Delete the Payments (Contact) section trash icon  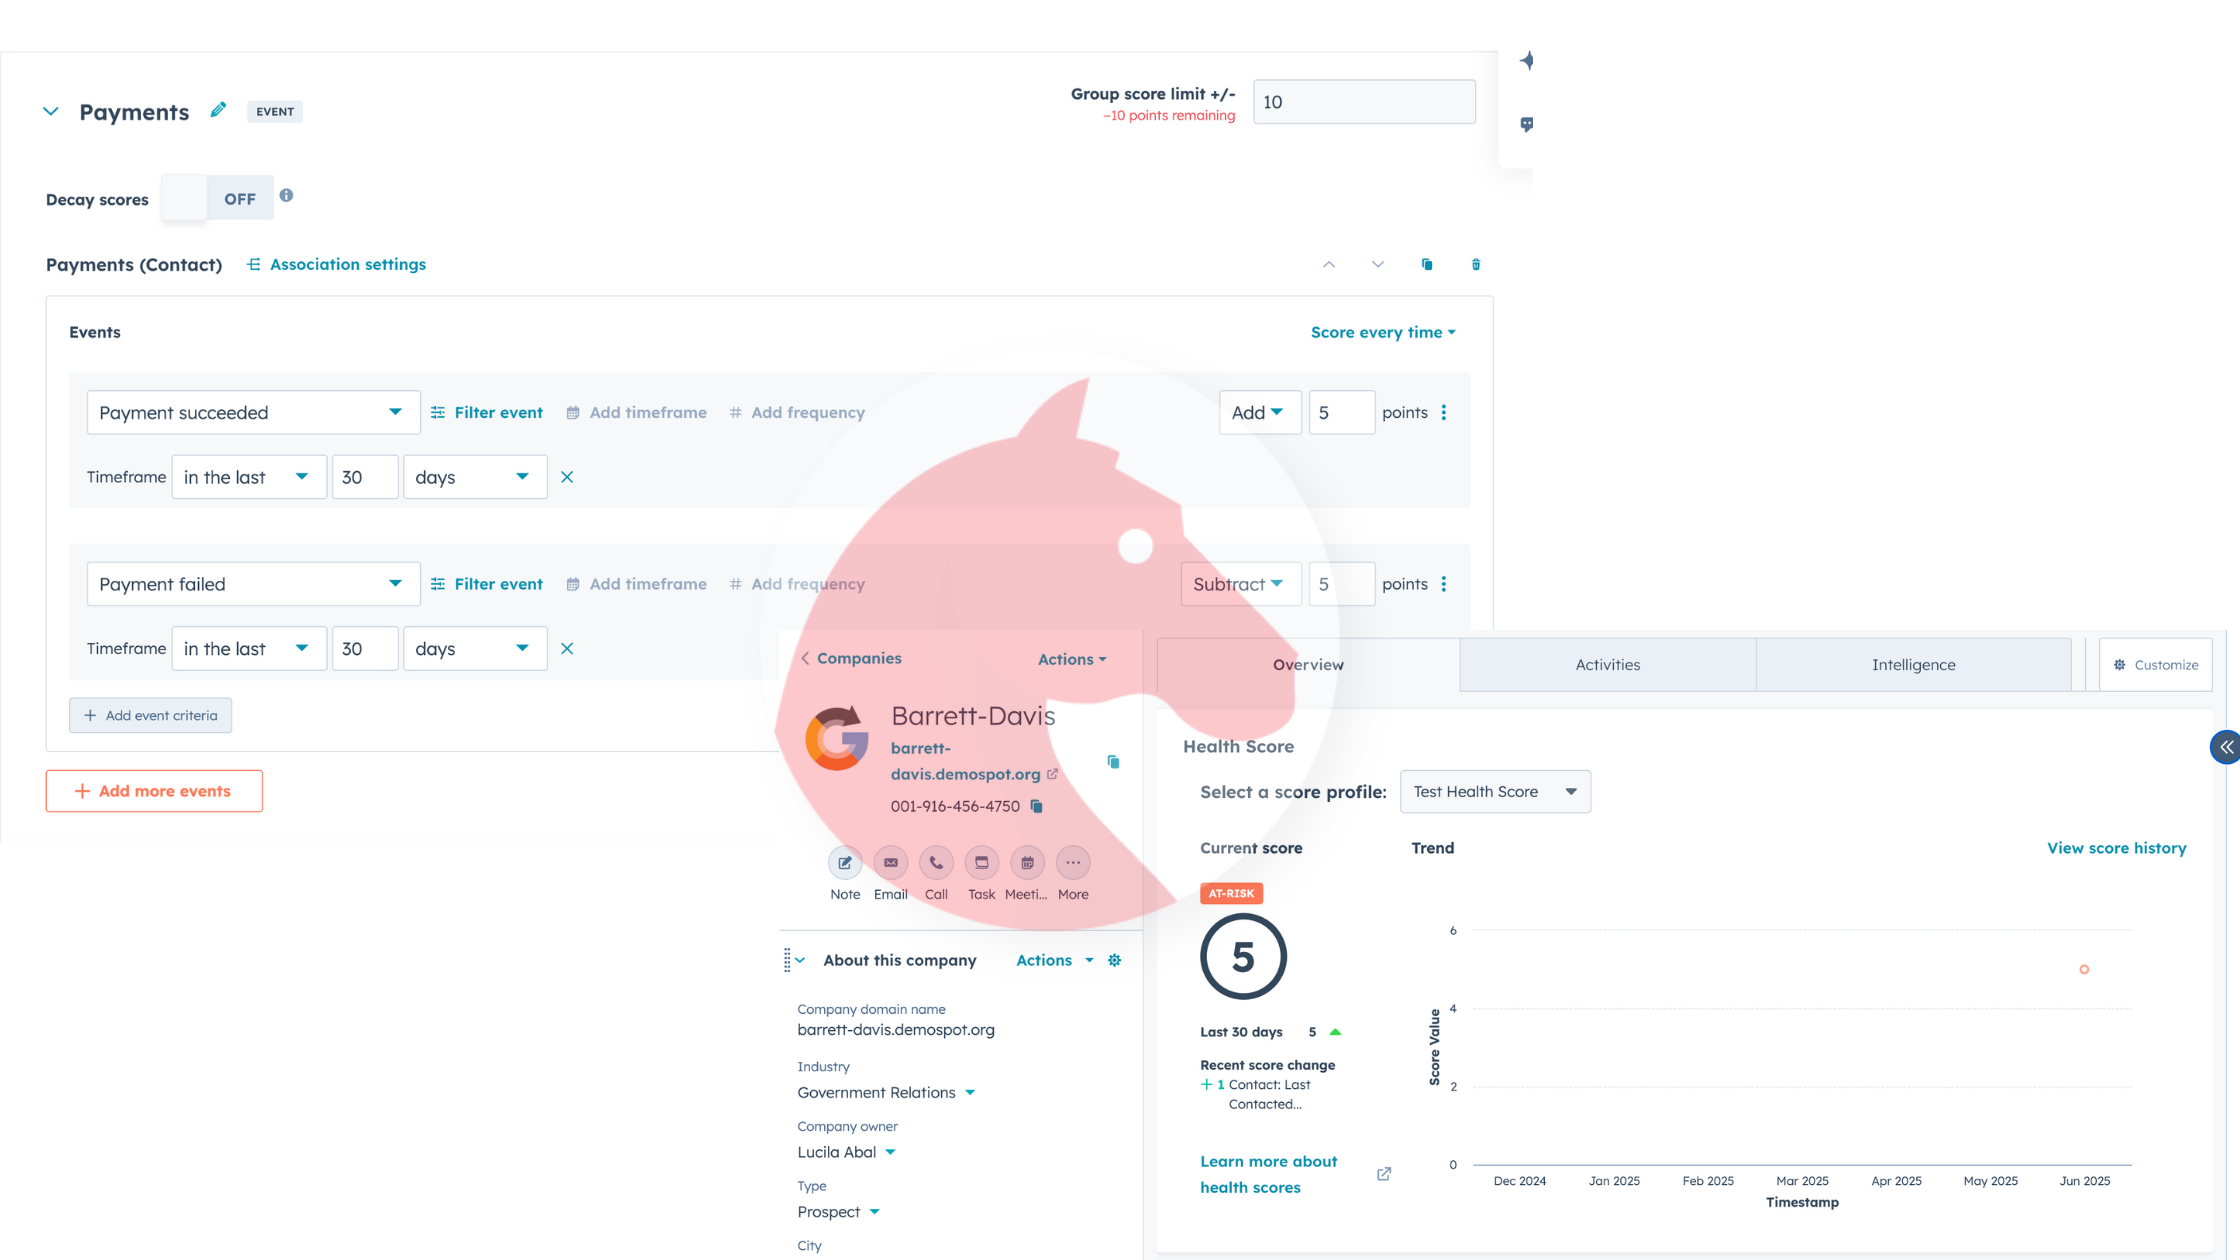coord(1476,264)
